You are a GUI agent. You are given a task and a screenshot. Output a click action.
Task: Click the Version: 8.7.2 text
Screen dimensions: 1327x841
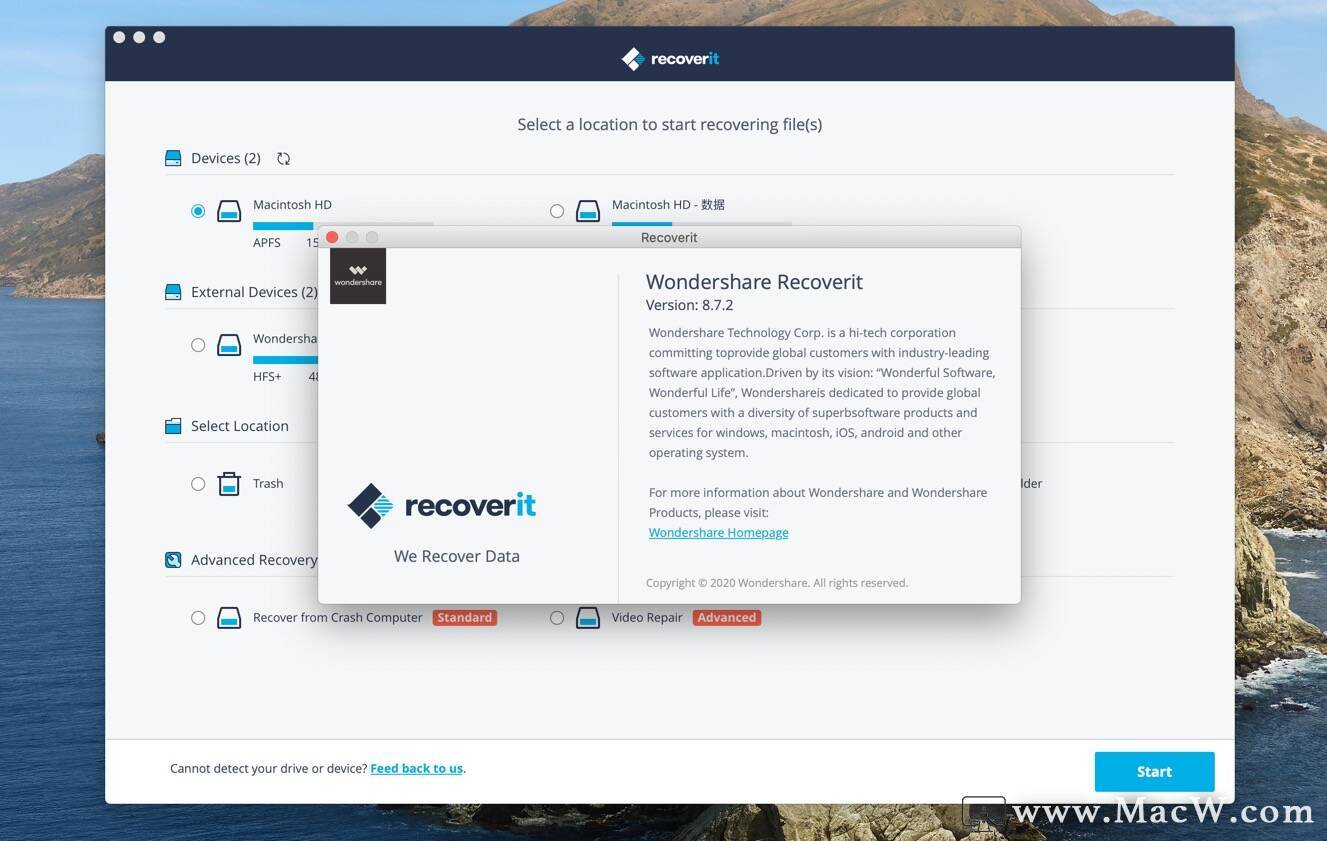click(690, 305)
